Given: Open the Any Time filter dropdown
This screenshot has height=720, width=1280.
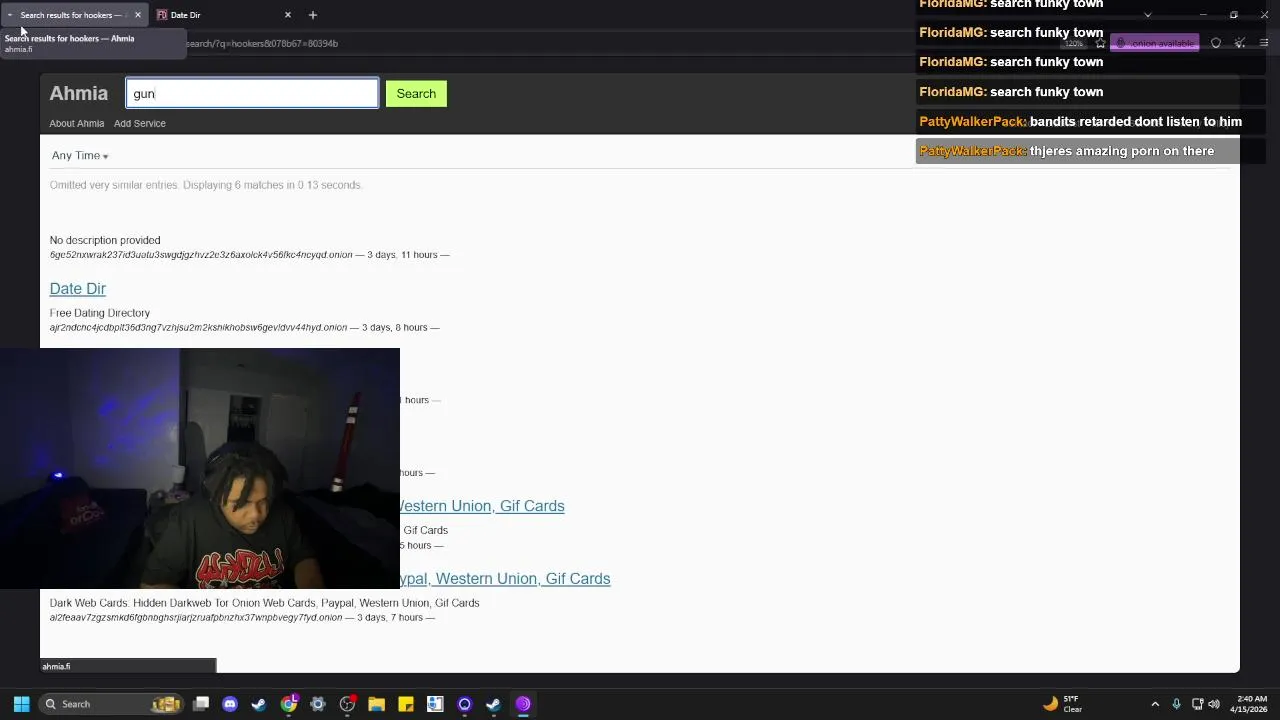Looking at the screenshot, I should click(80, 156).
